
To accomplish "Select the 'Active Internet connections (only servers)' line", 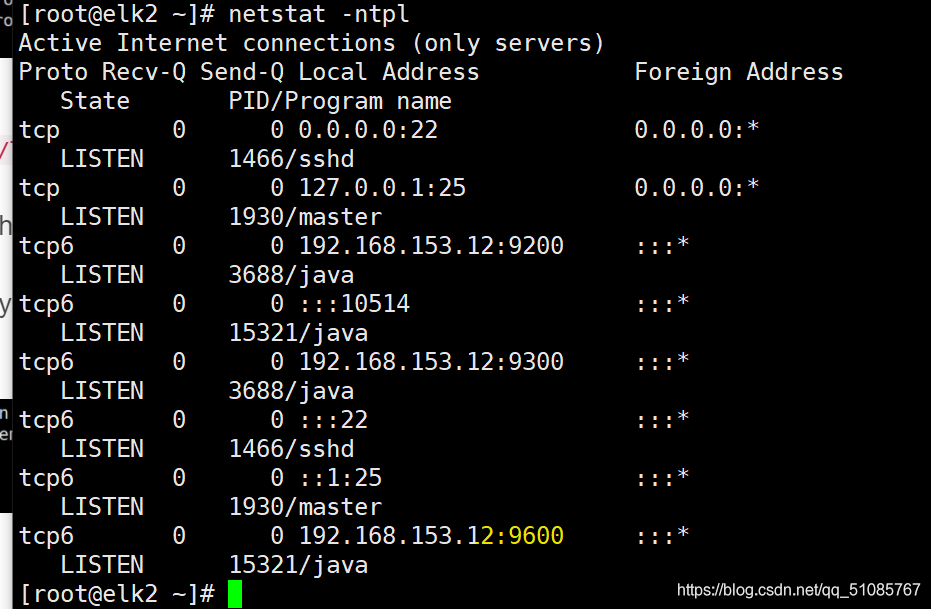I will click(312, 43).
